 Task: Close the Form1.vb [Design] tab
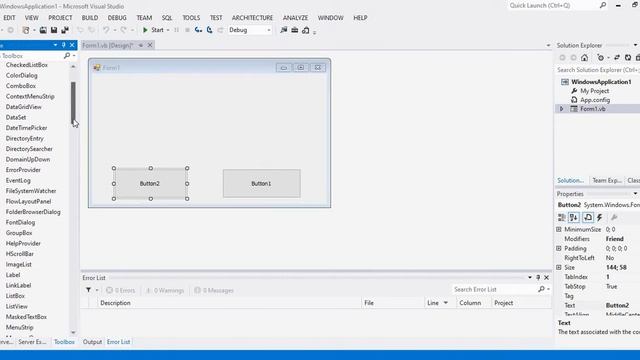150,45
